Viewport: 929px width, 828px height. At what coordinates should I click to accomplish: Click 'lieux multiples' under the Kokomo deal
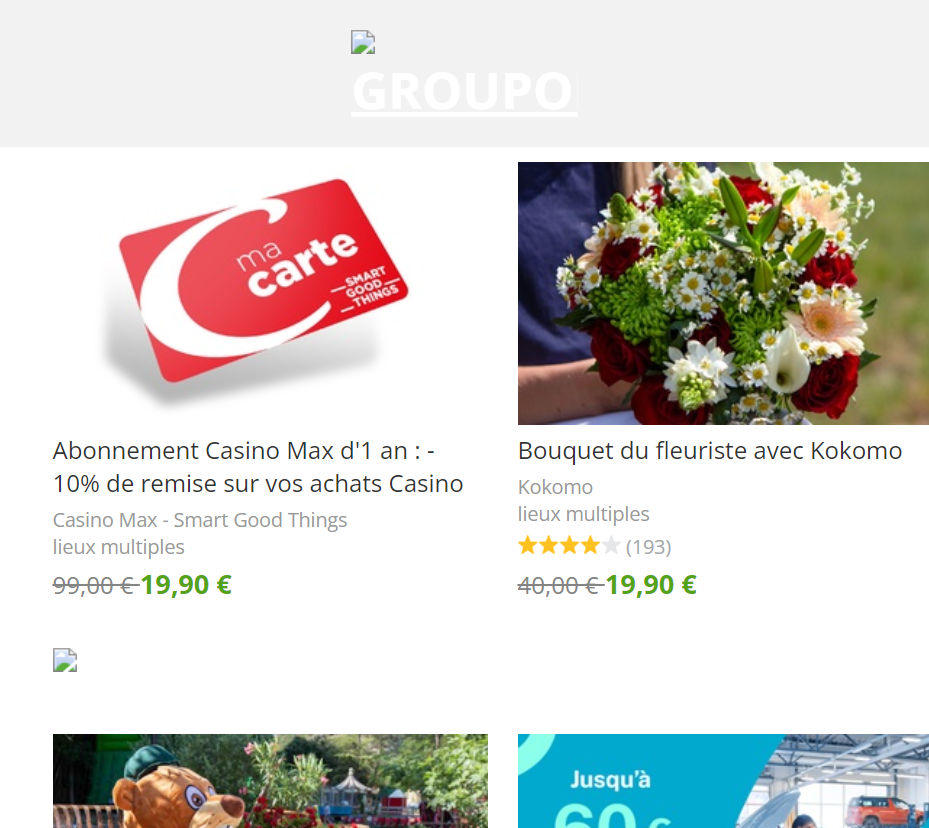click(584, 514)
